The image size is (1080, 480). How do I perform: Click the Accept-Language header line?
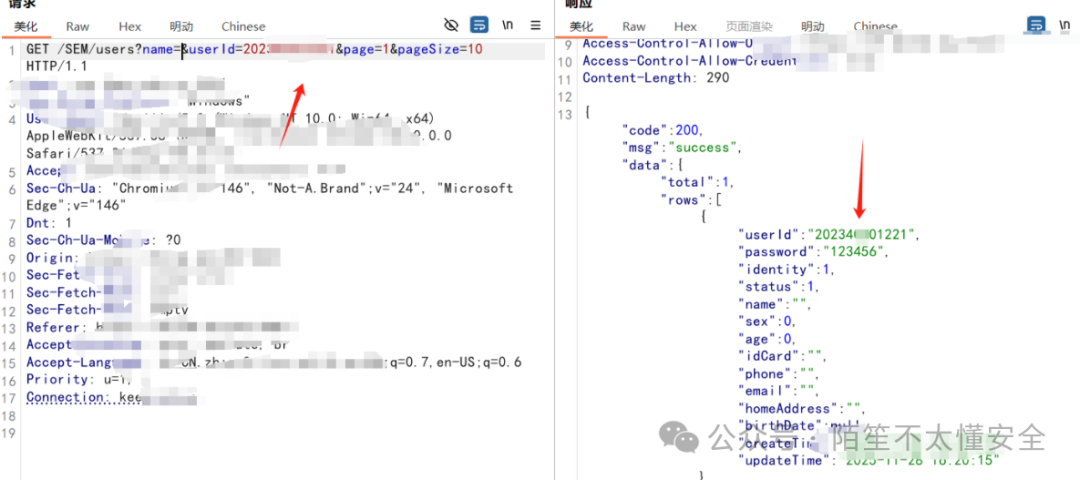point(274,362)
